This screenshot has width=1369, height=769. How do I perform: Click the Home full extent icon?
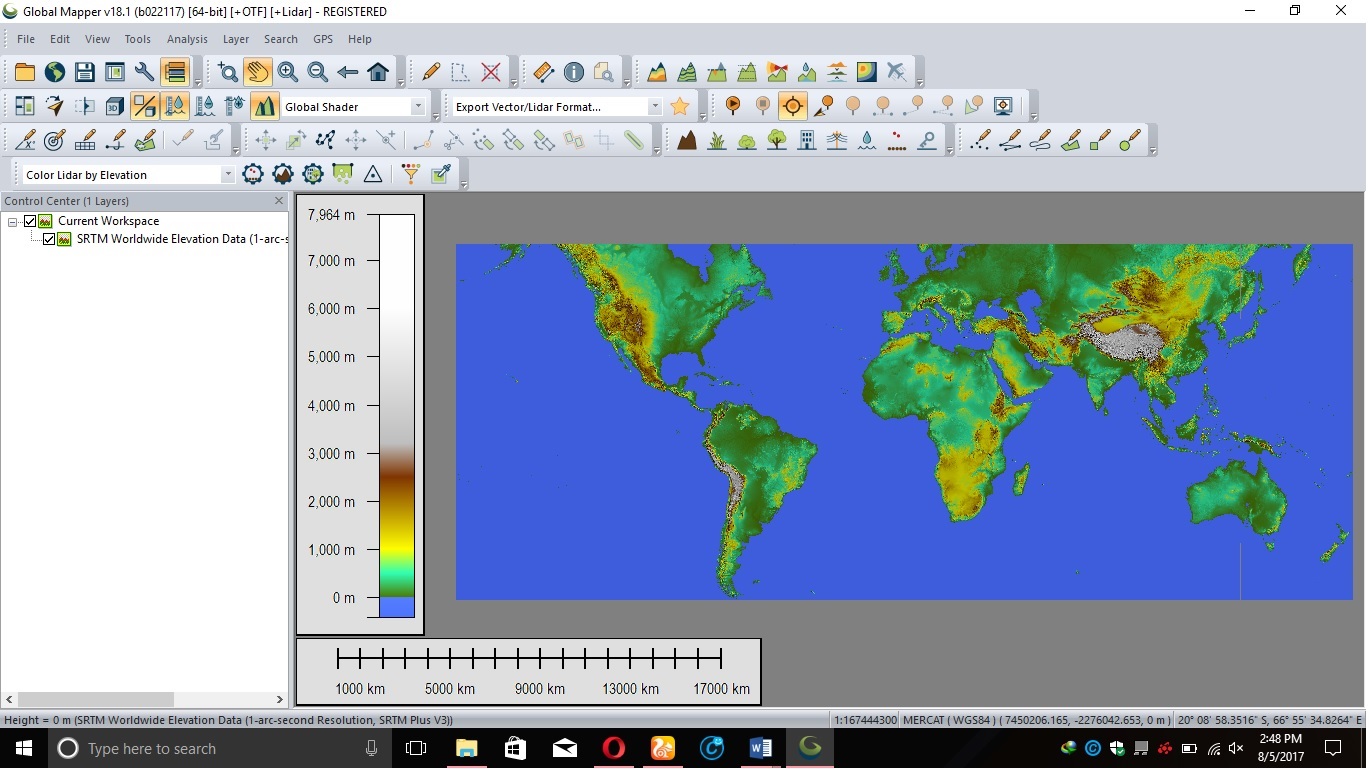pyautogui.click(x=380, y=72)
